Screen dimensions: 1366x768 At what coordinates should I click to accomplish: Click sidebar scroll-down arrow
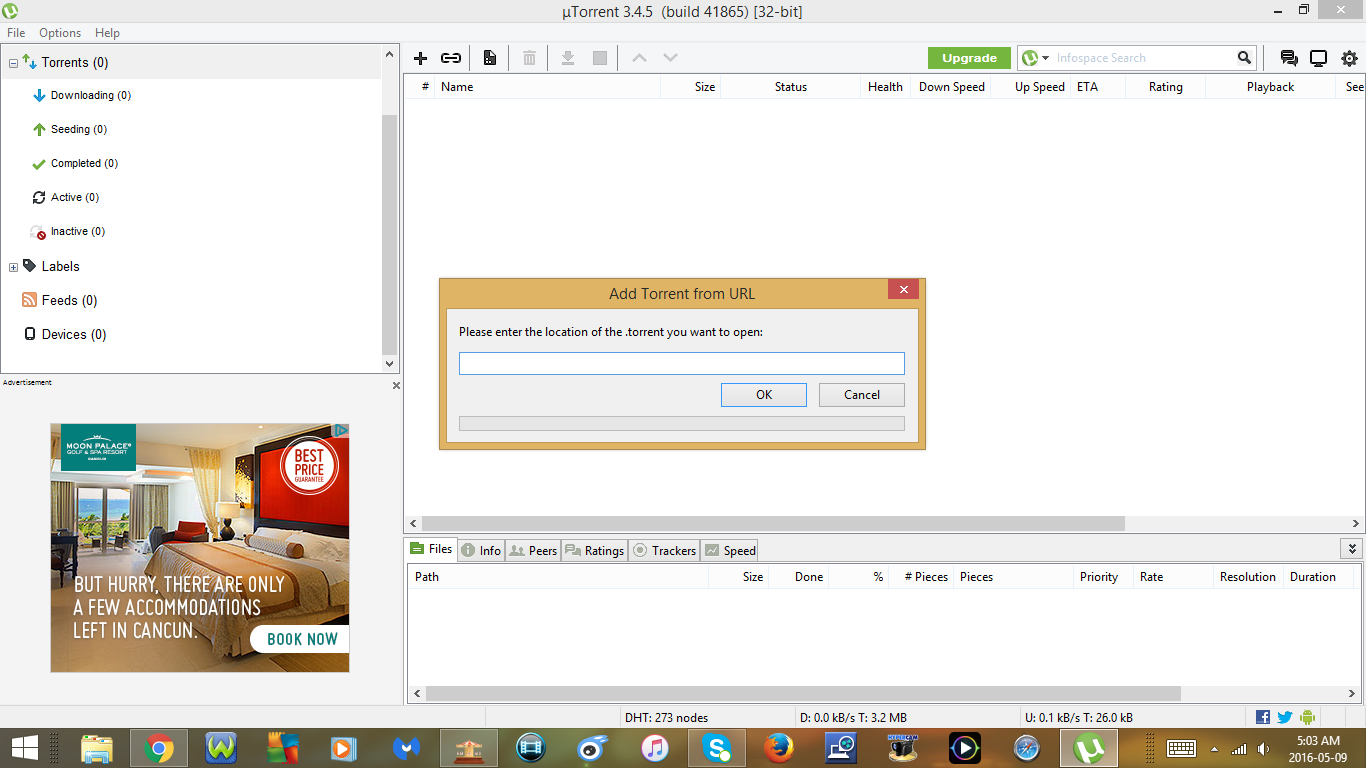390,364
